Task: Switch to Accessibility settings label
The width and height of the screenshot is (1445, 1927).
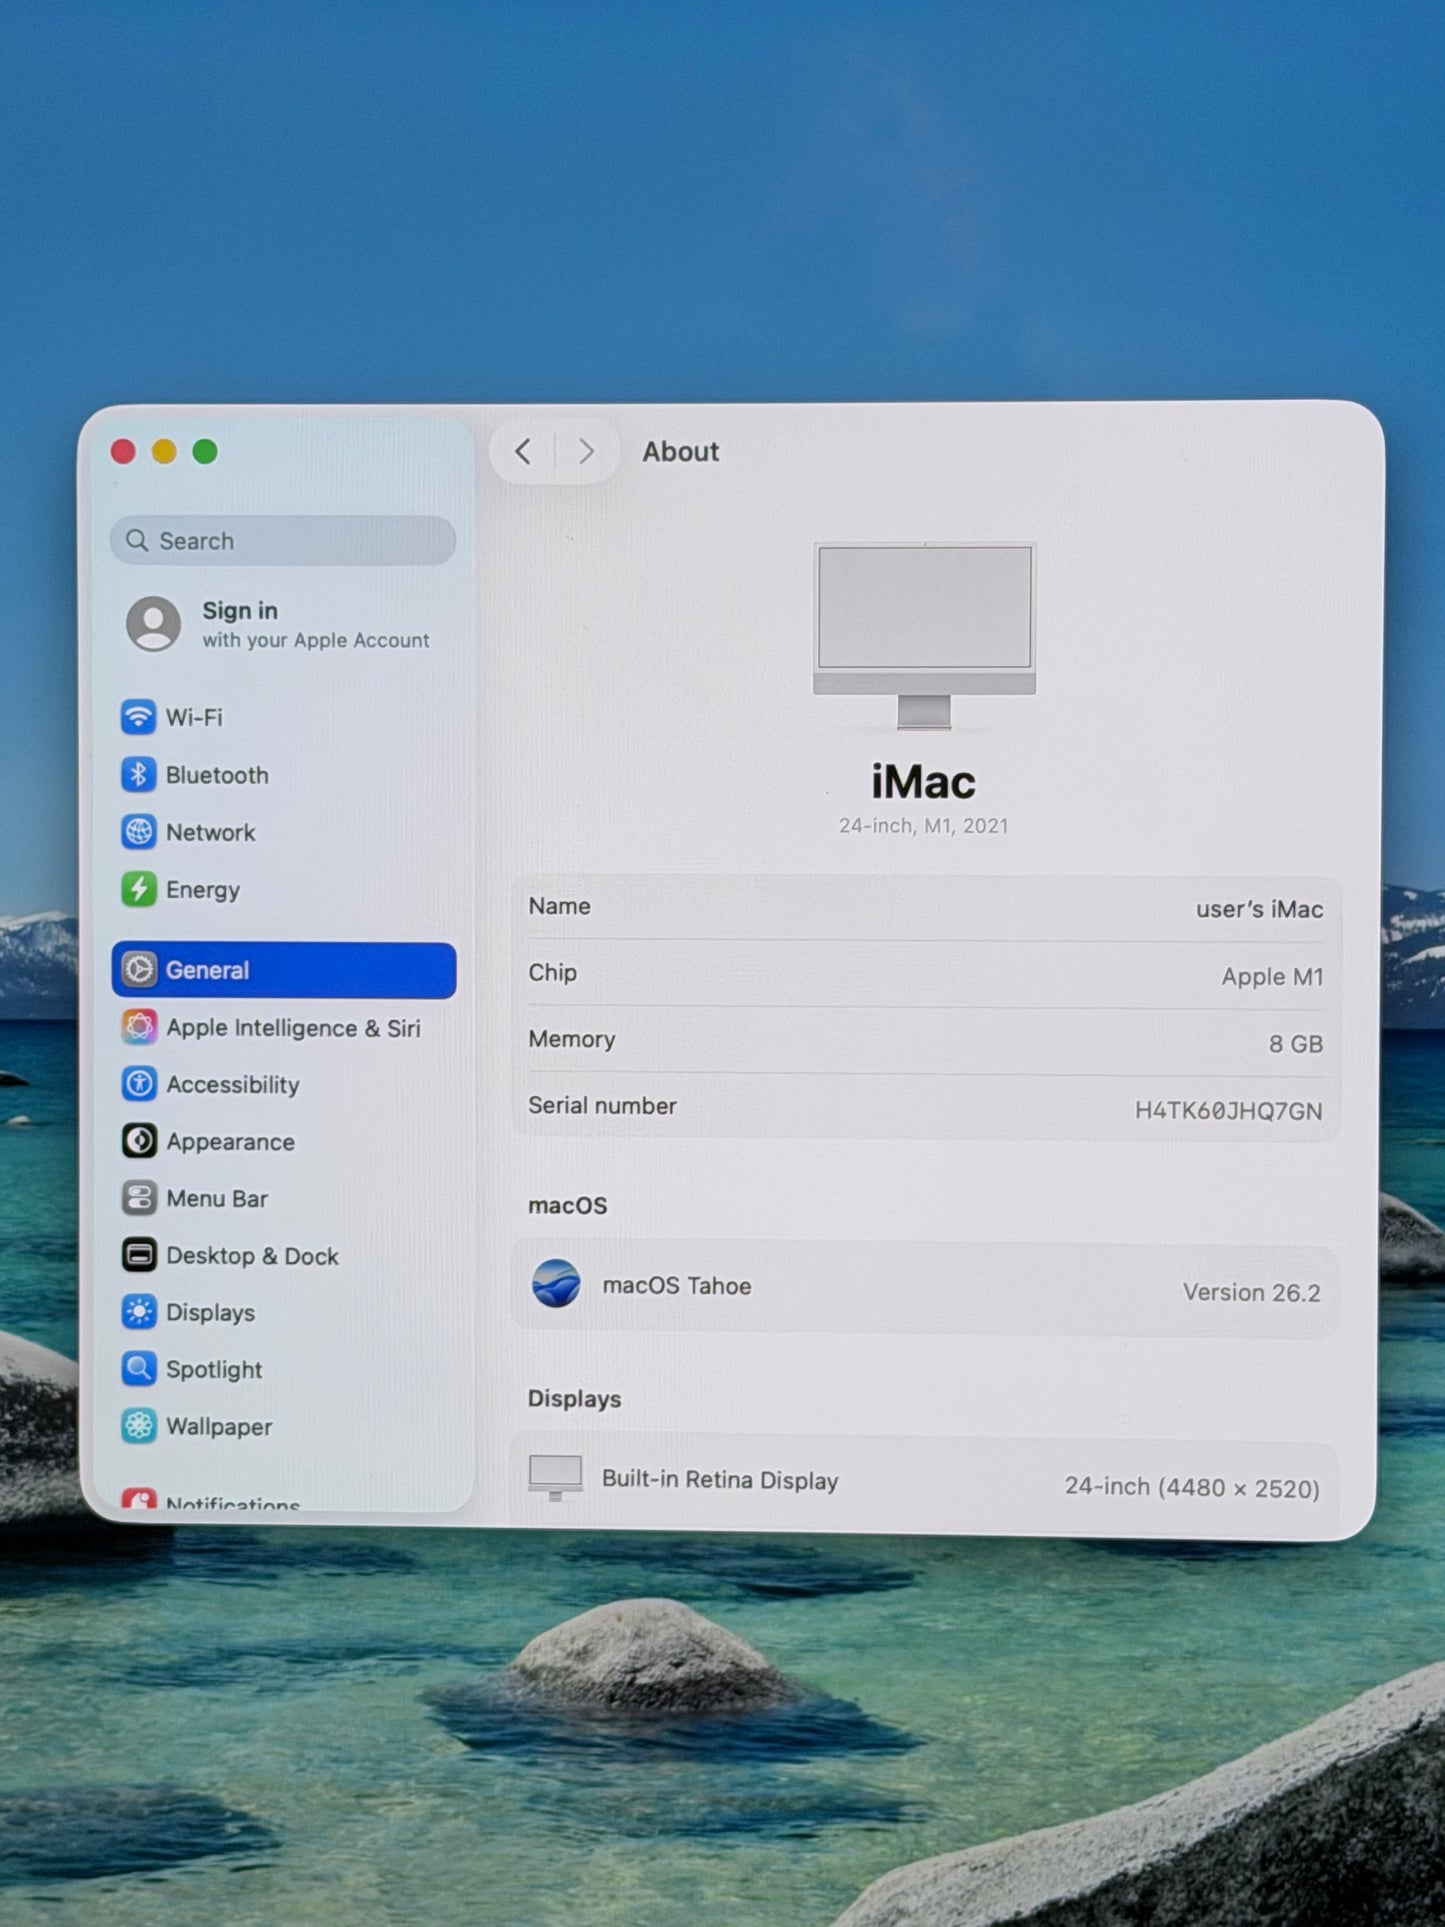Action: coord(233,1085)
